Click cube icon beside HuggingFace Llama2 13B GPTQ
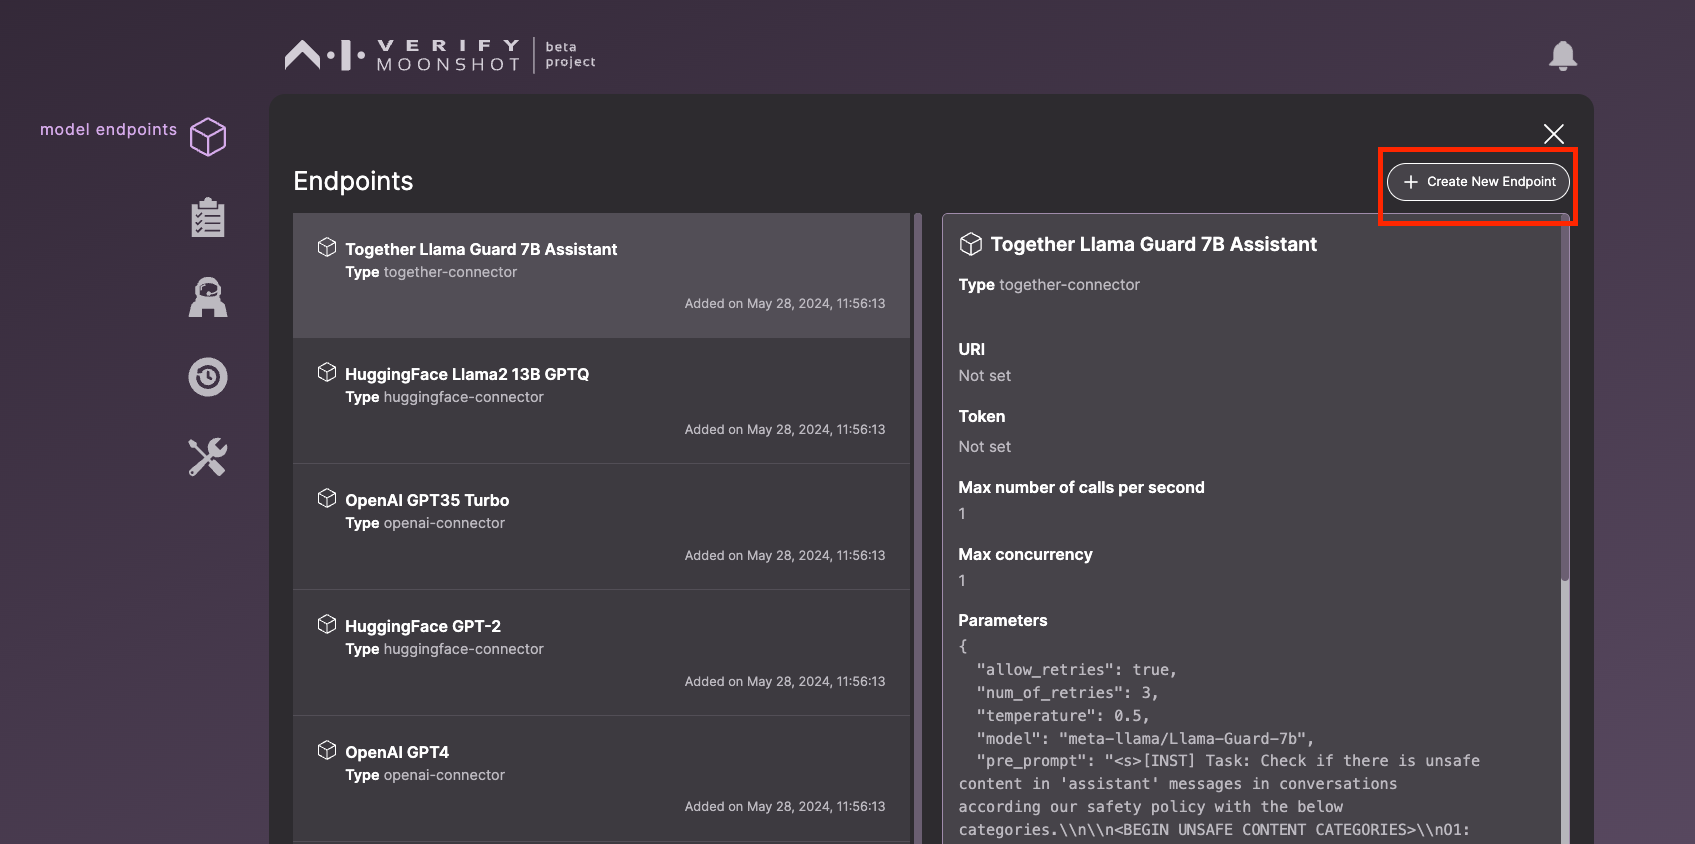 (x=327, y=373)
